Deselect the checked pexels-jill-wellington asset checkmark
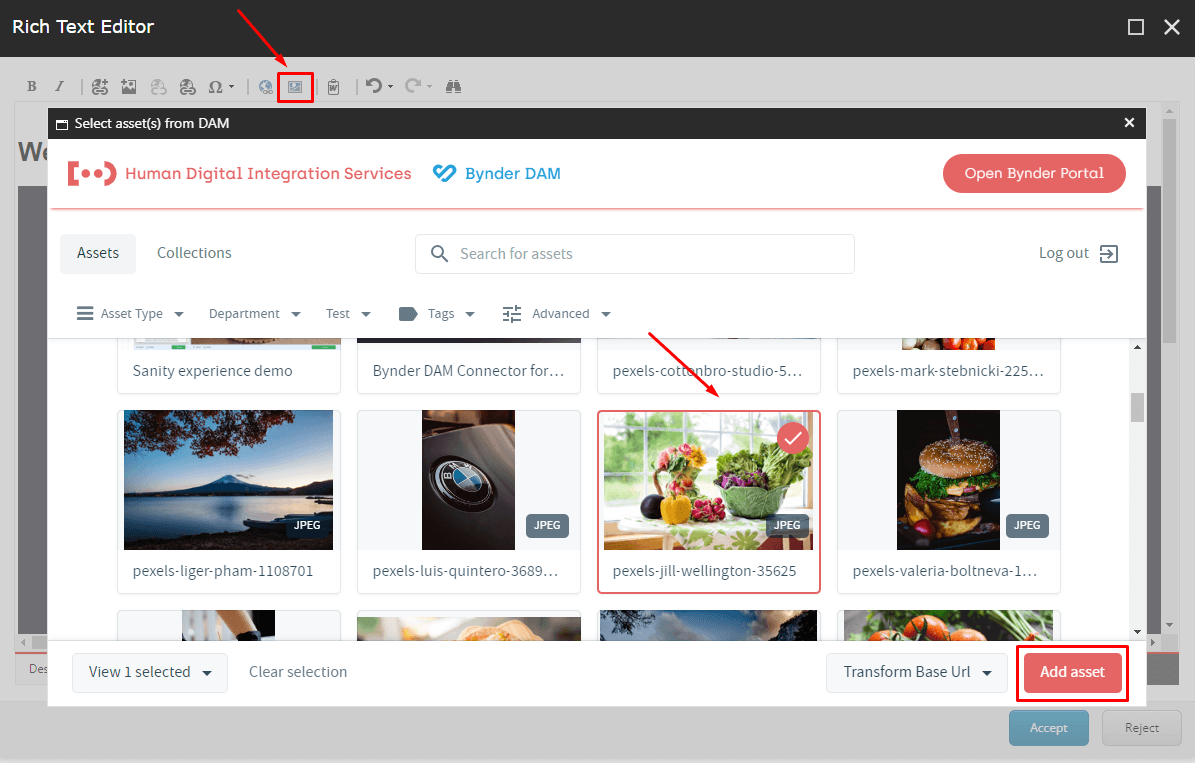This screenshot has width=1195, height=763. pyautogui.click(x=793, y=438)
